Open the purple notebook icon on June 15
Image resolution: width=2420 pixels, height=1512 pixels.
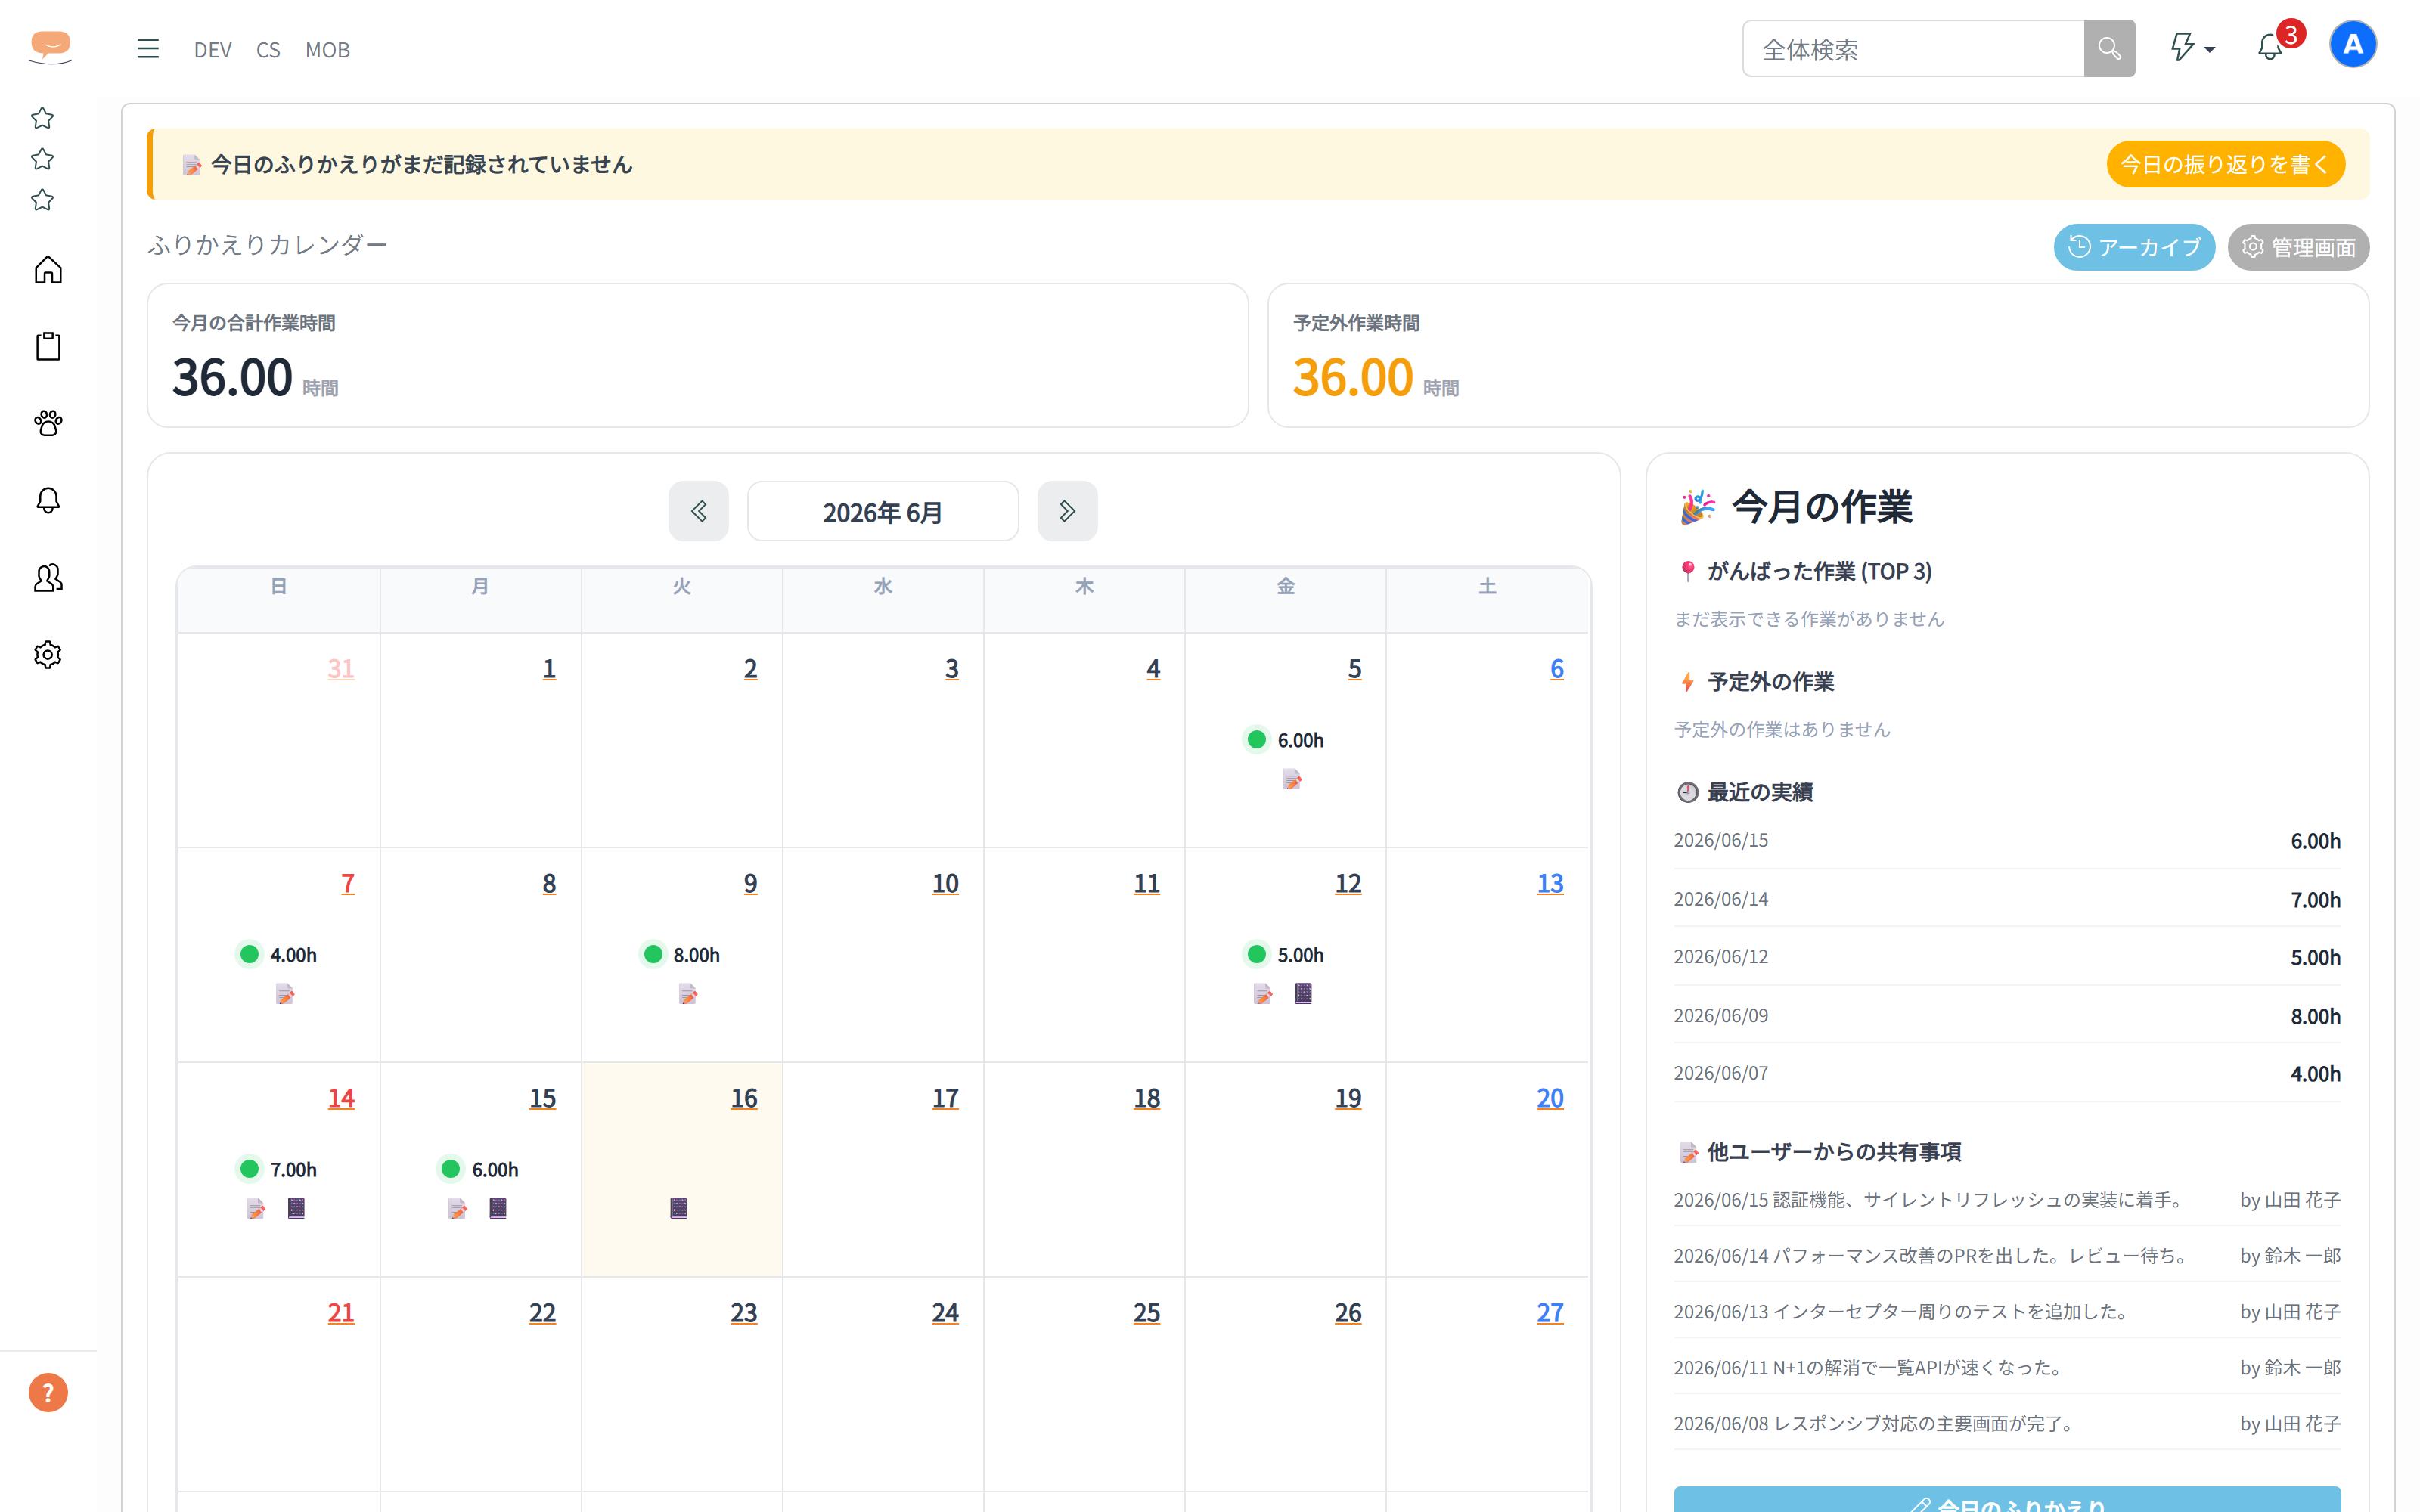[x=498, y=1208]
